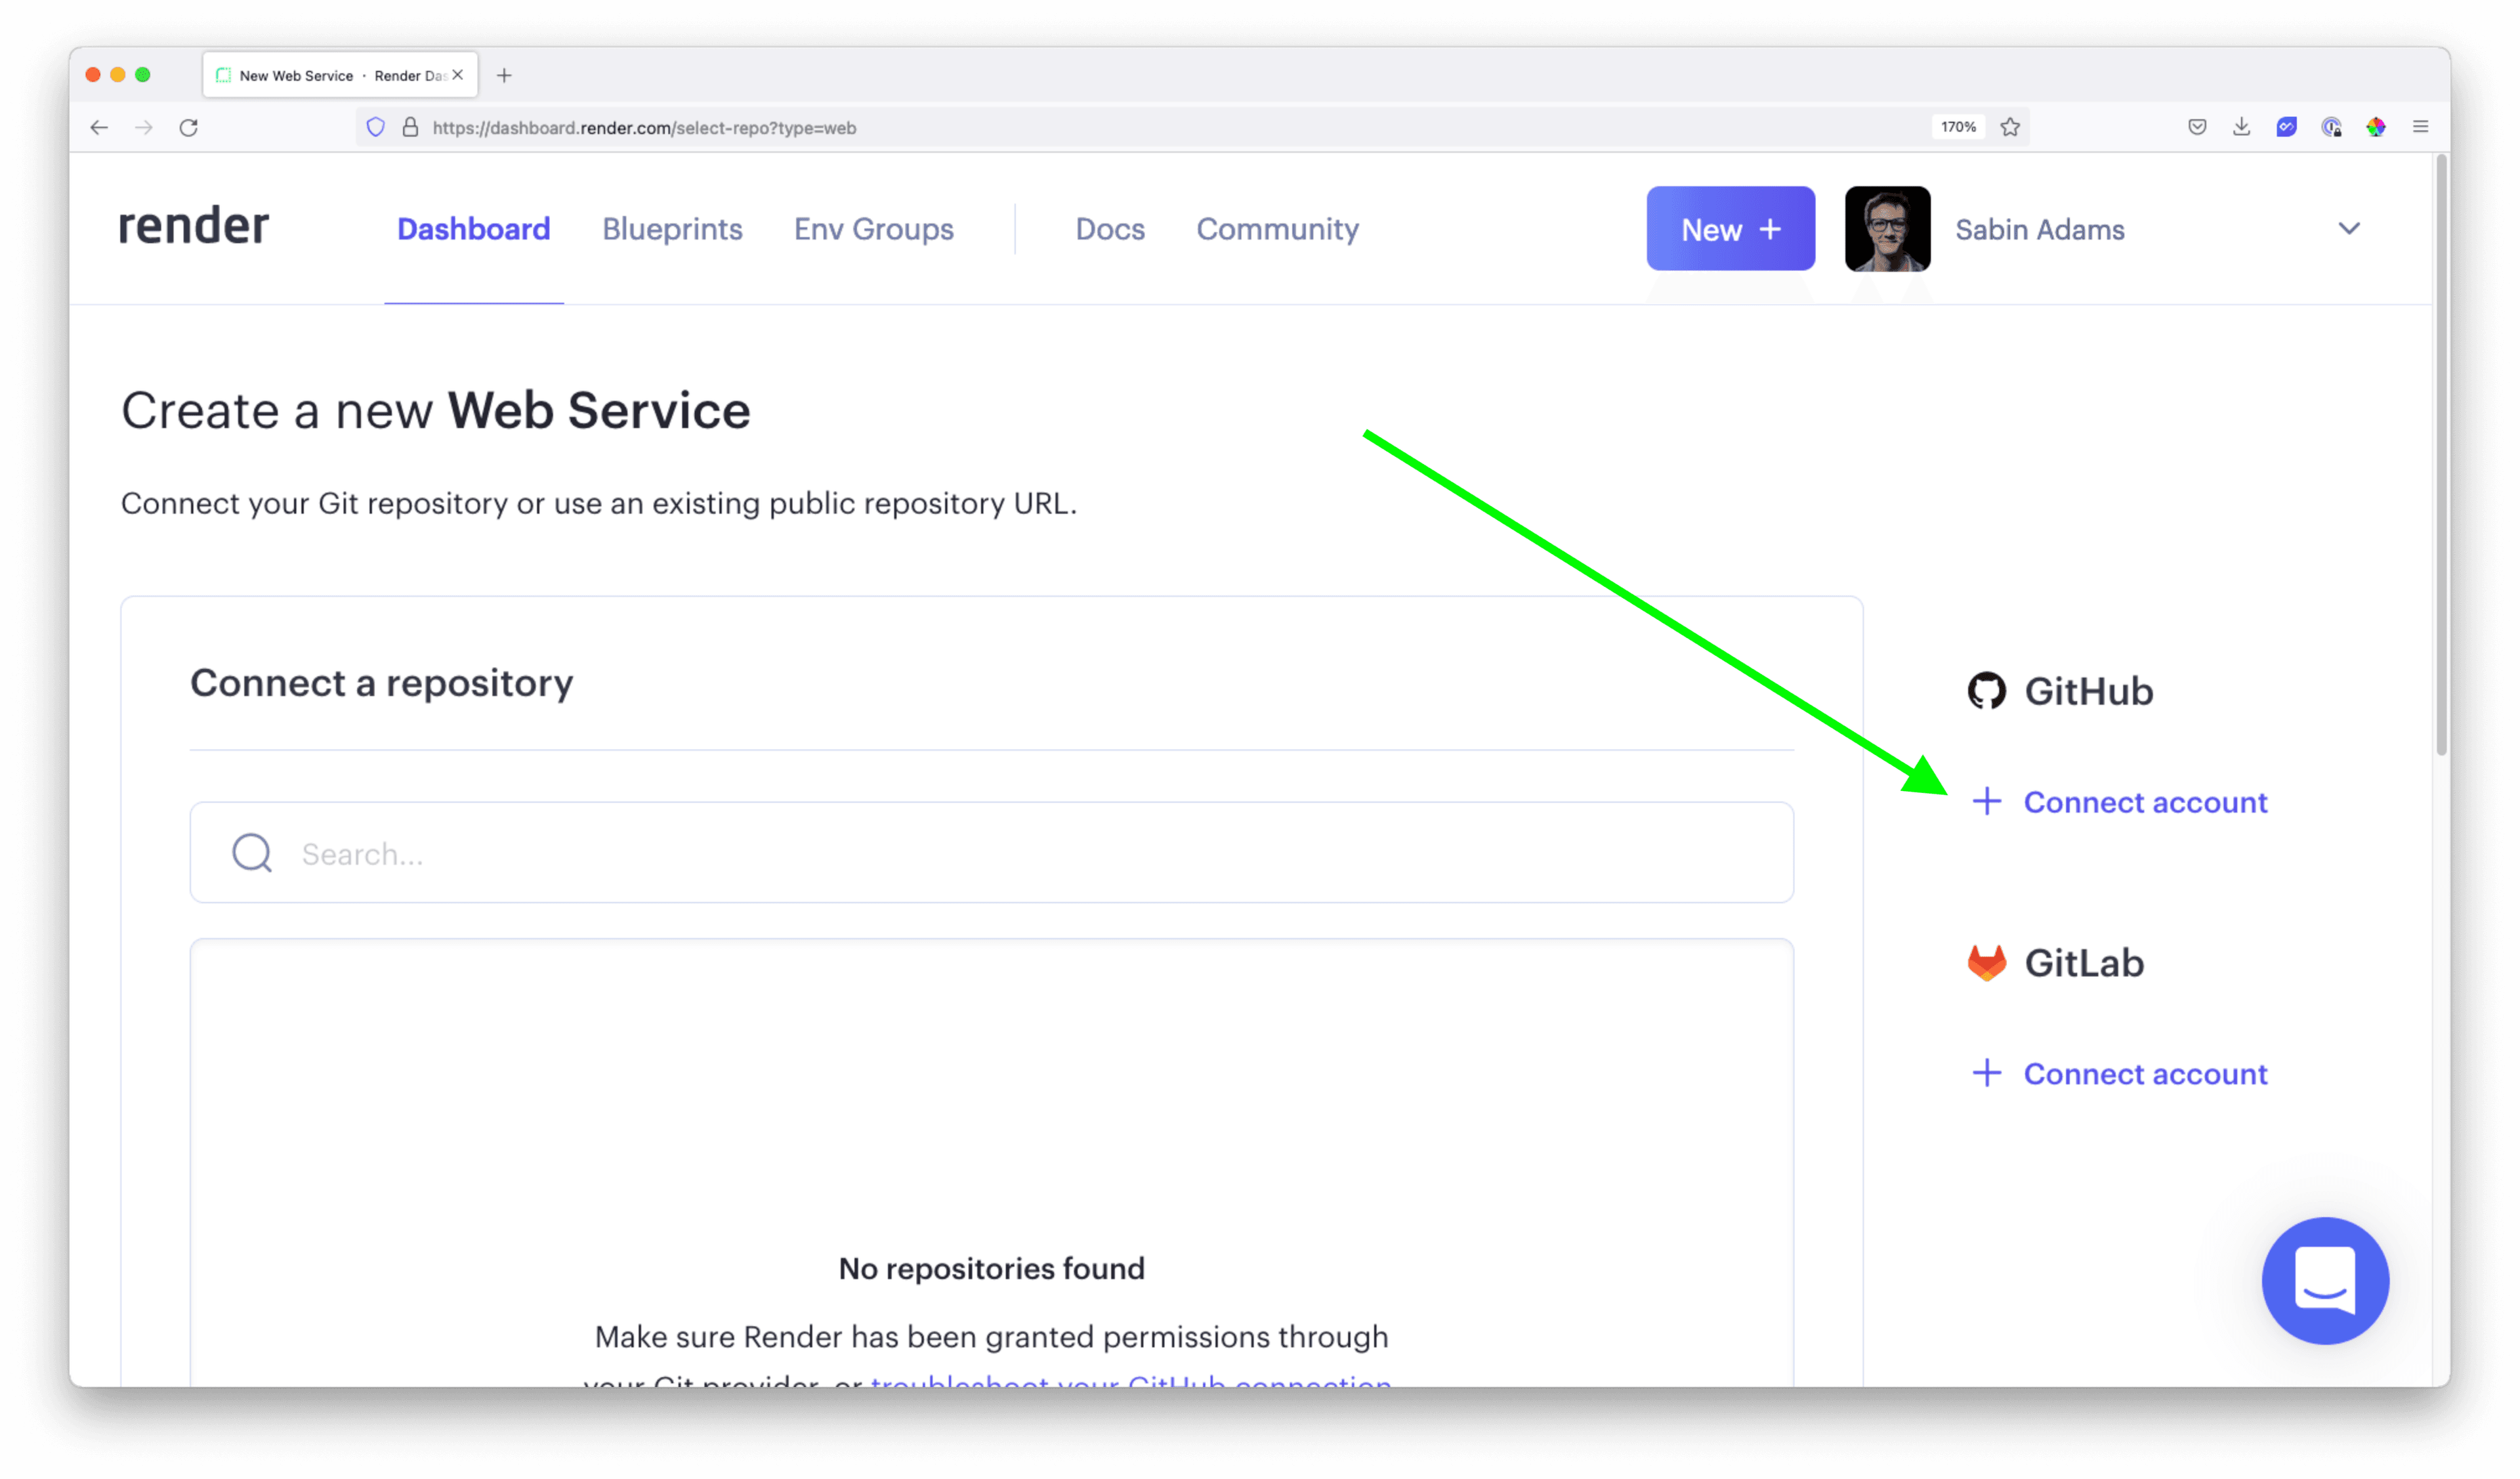Expand the Sabin Adams account dropdown
This screenshot has height=1479, width=2520.
click(x=2349, y=229)
